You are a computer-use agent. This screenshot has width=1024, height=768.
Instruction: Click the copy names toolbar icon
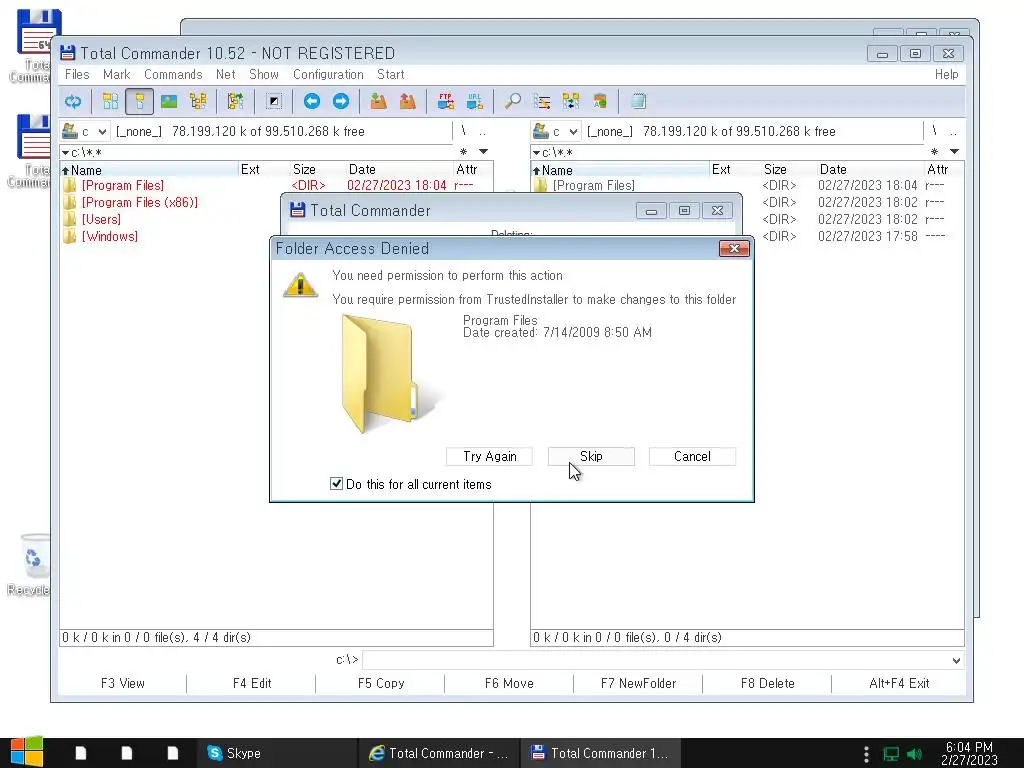(x=600, y=101)
